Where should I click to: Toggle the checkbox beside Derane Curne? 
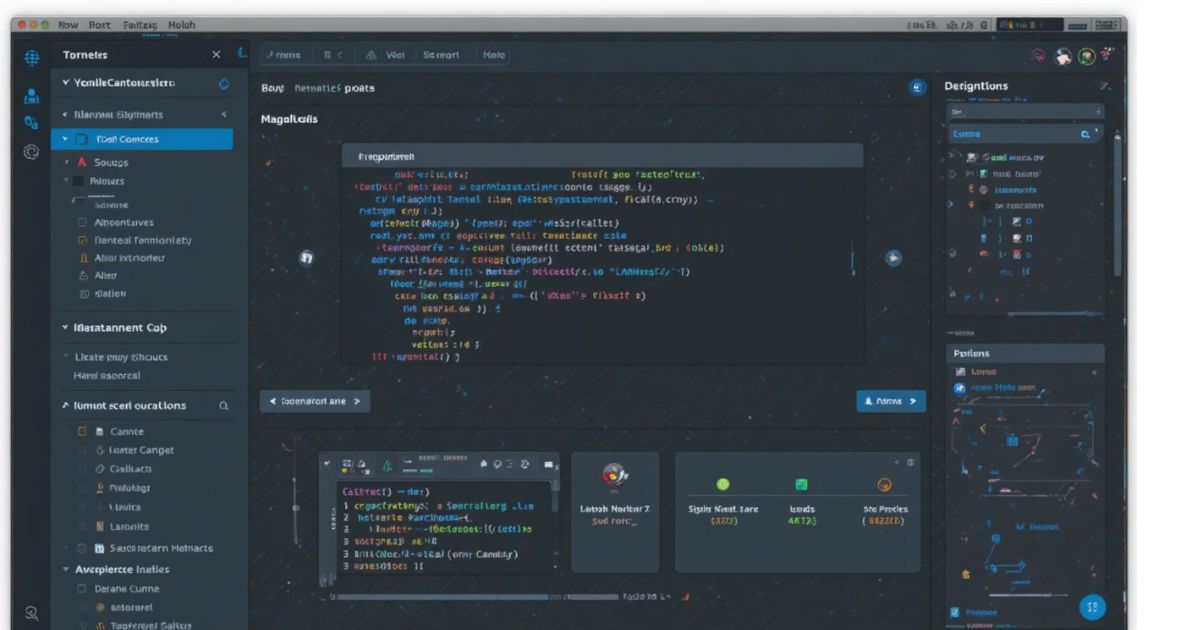[83, 589]
